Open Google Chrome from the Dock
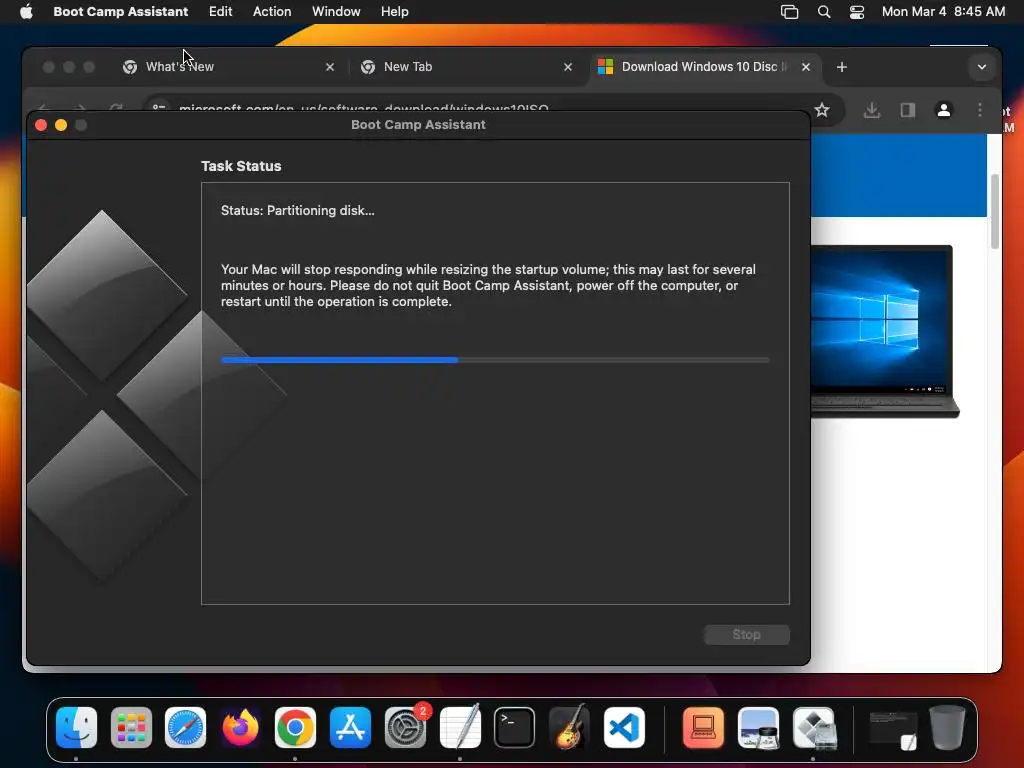The image size is (1024, 768). tap(295, 727)
